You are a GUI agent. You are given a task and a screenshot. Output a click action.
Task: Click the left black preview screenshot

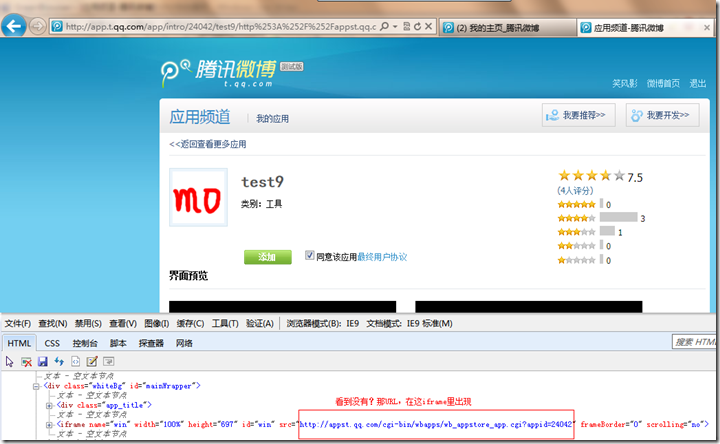(282, 307)
